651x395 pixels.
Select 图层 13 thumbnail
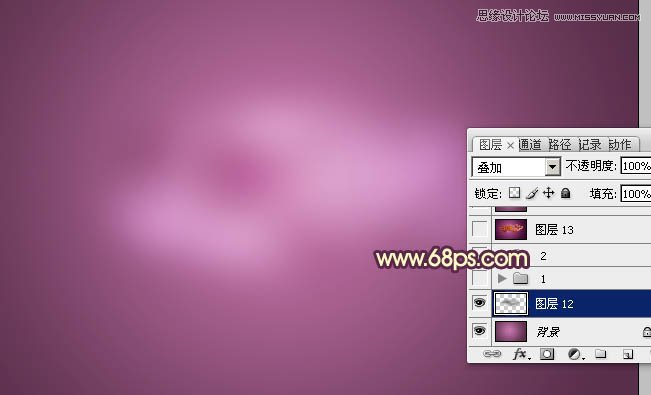coord(511,229)
